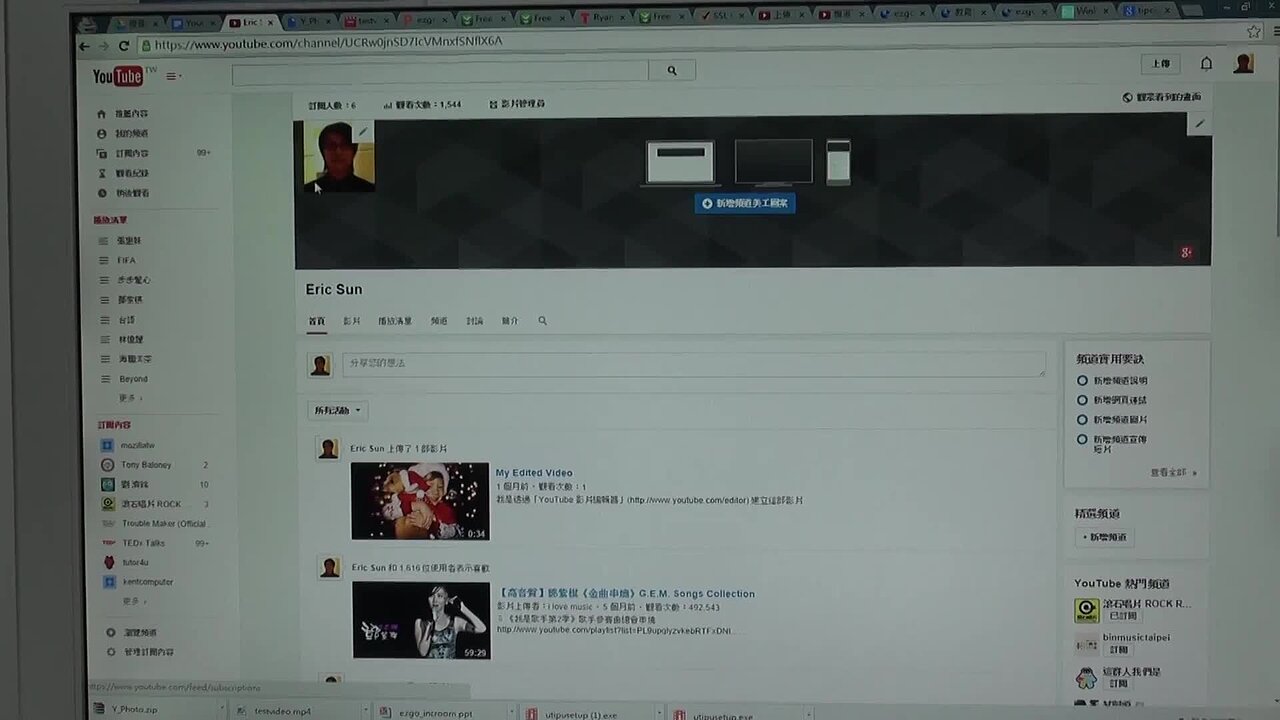This screenshot has width=1280, height=720.
Task: Click the G.E.M. Songs Collection title link
Action: pos(626,594)
